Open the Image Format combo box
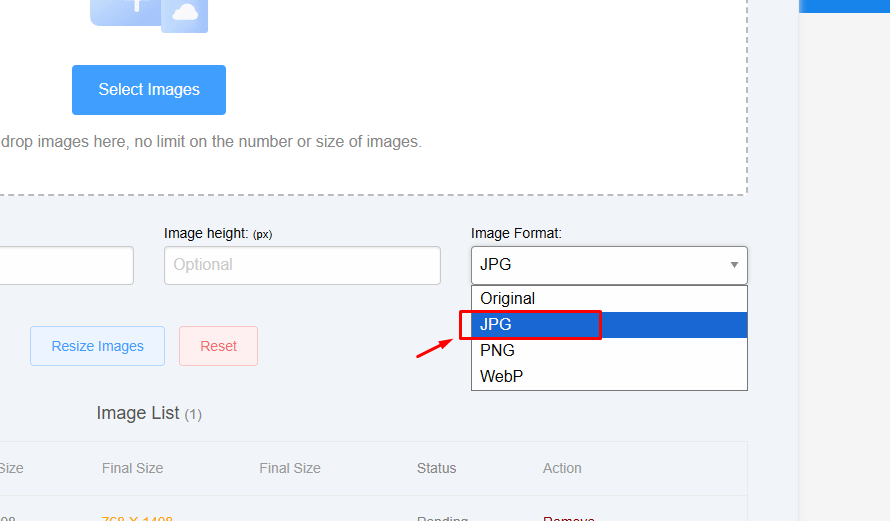 click(608, 265)
